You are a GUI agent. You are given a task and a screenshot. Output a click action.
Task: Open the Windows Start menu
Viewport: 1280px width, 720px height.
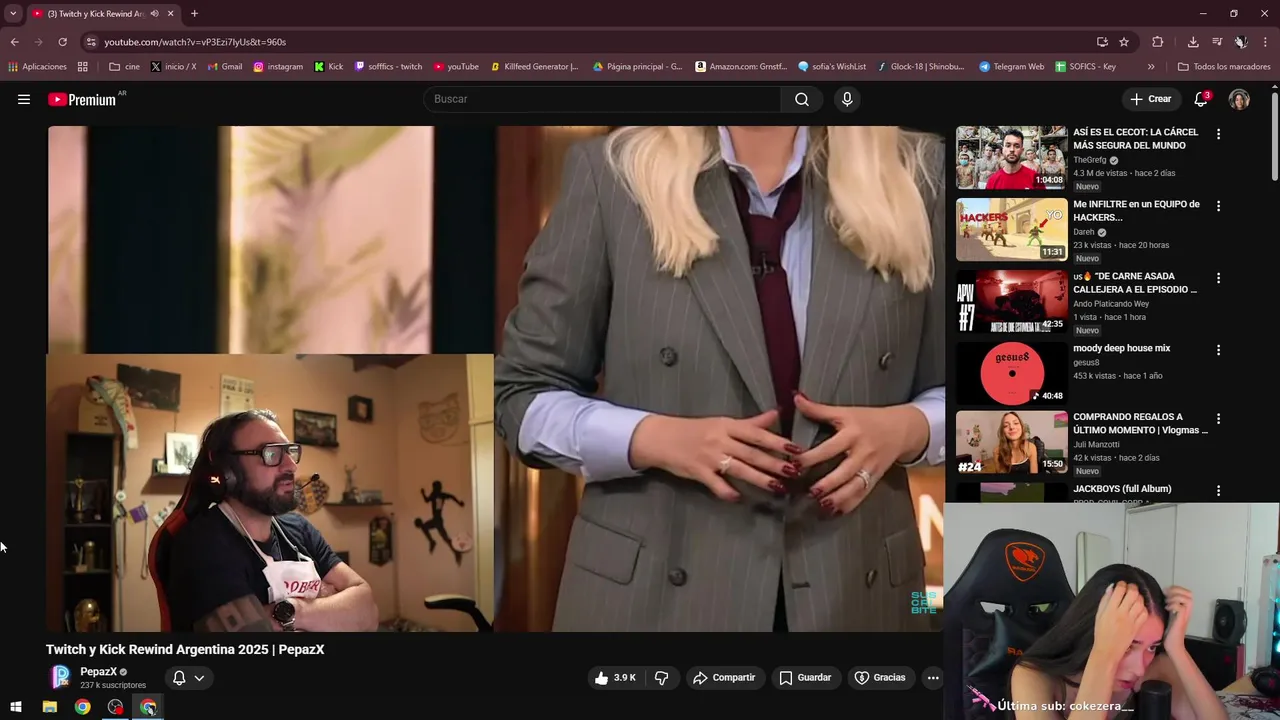(16, 707)
